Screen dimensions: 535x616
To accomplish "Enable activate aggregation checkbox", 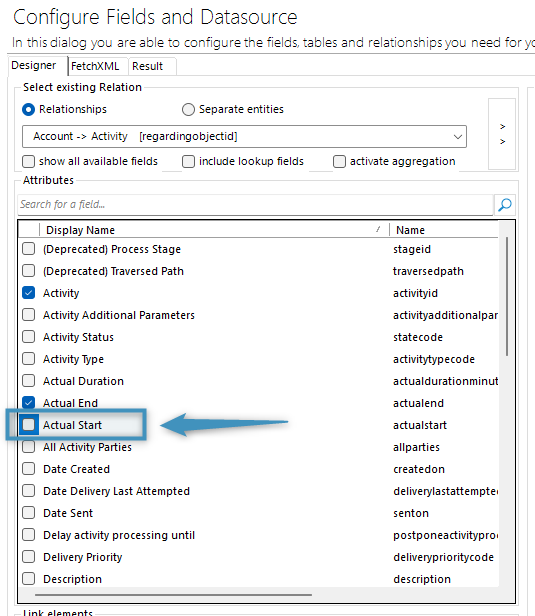I will (339, 161).
